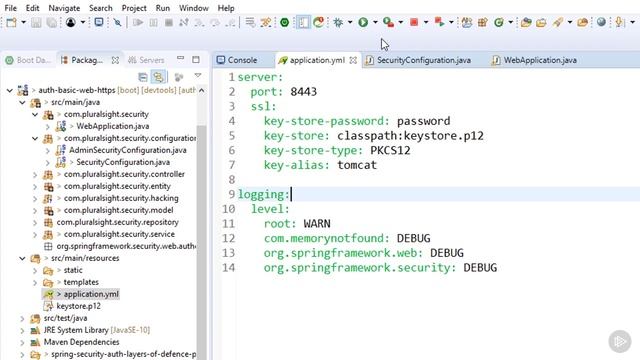This screenshot has height=360, width=640.
Task: Select application.yml in Package Explorer
Action: click(91, 294)
